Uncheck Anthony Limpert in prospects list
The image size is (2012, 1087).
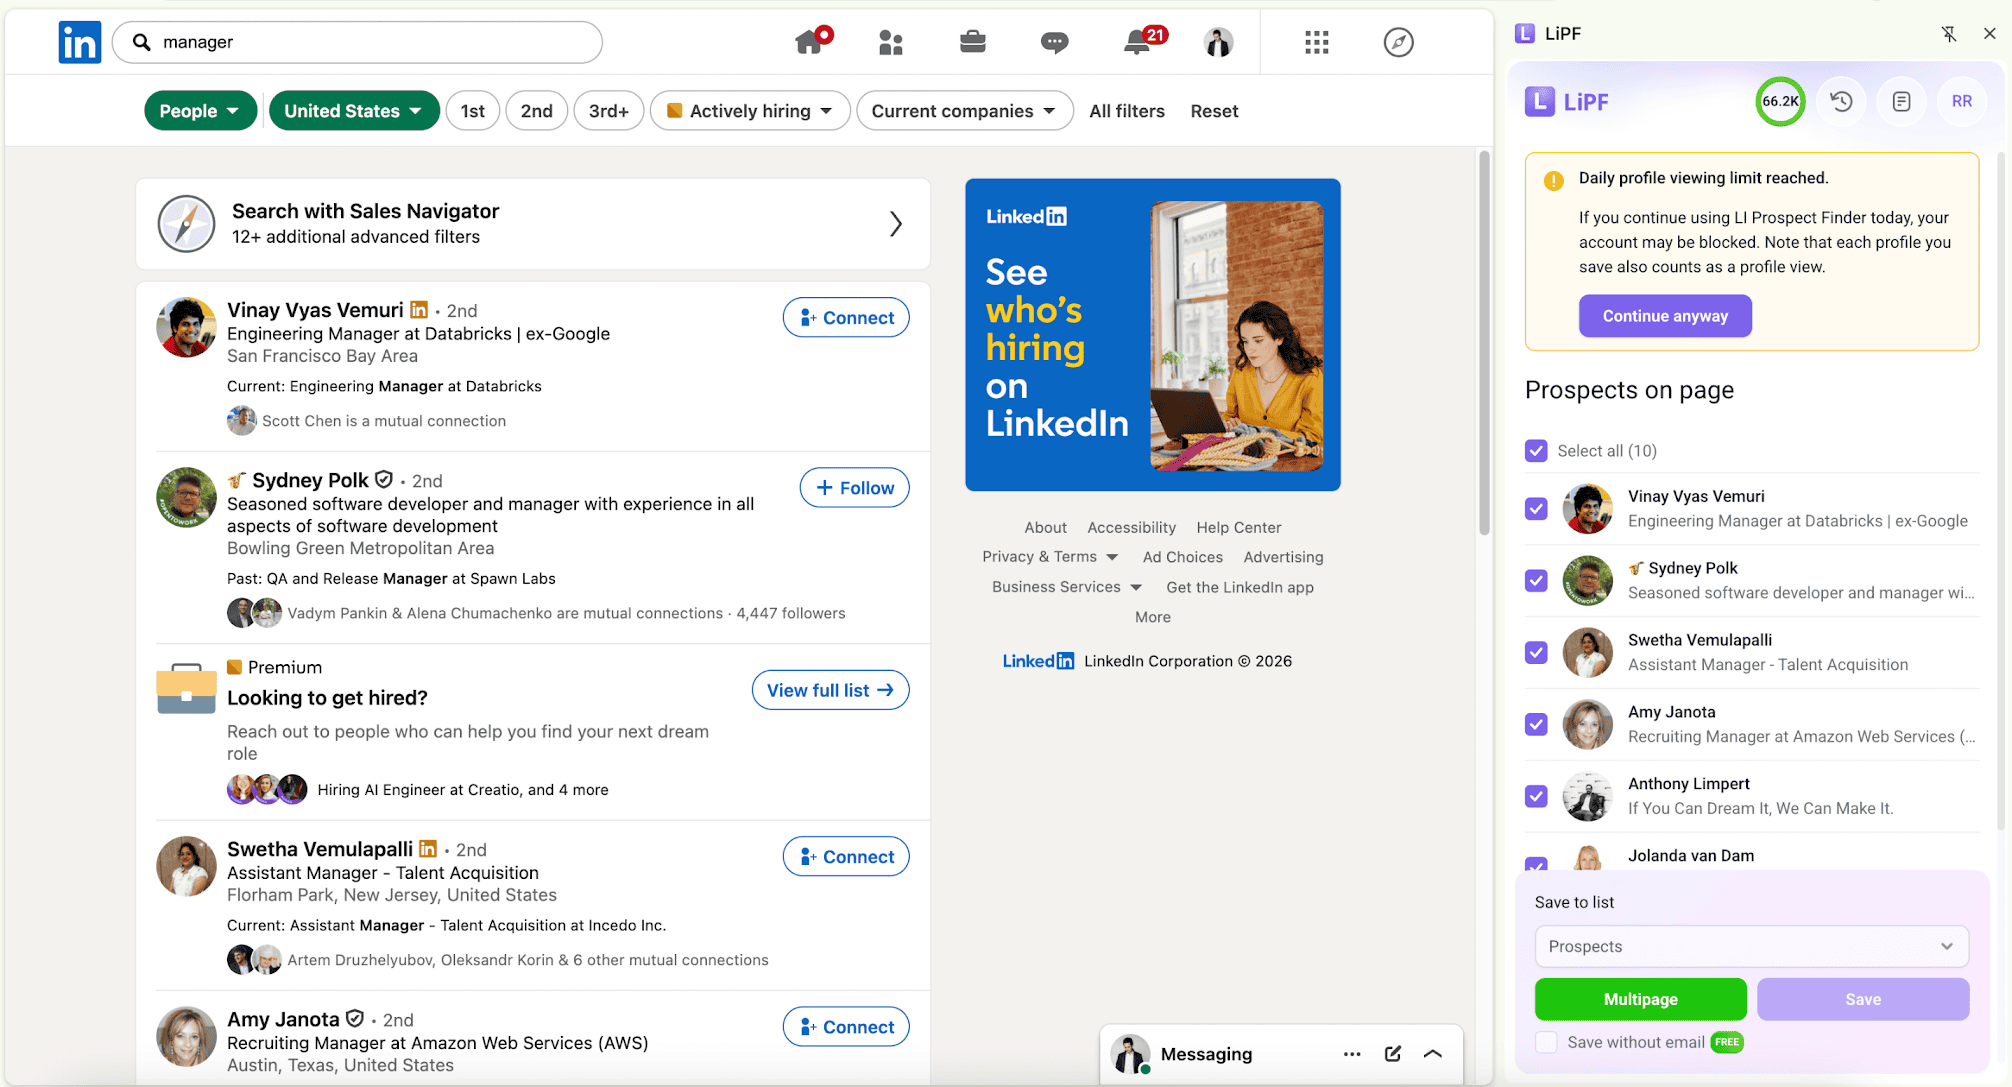point(1536,797)
